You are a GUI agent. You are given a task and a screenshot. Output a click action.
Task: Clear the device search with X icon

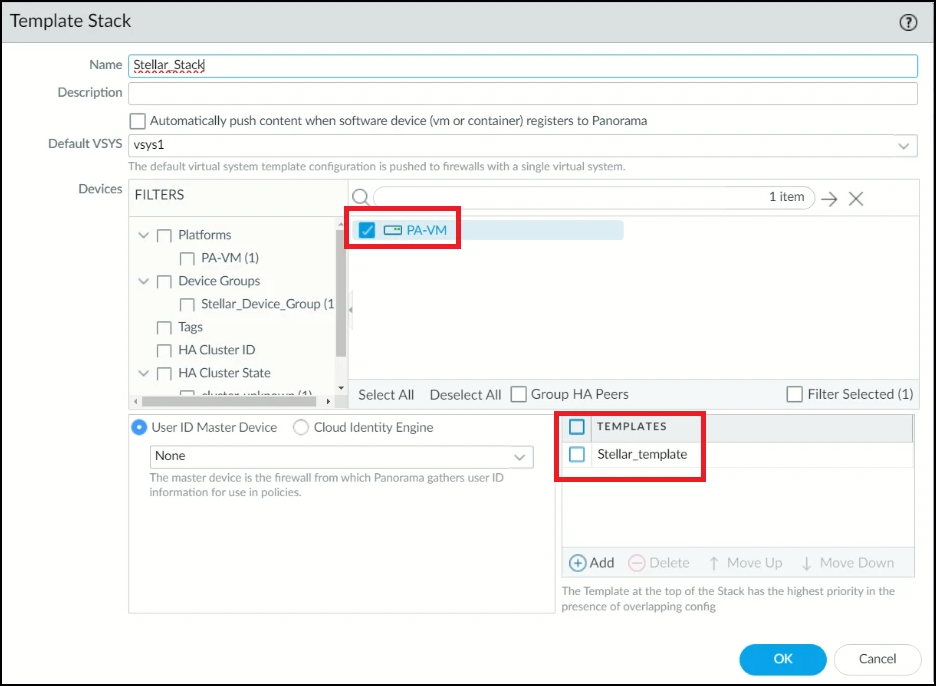(856, 198)
